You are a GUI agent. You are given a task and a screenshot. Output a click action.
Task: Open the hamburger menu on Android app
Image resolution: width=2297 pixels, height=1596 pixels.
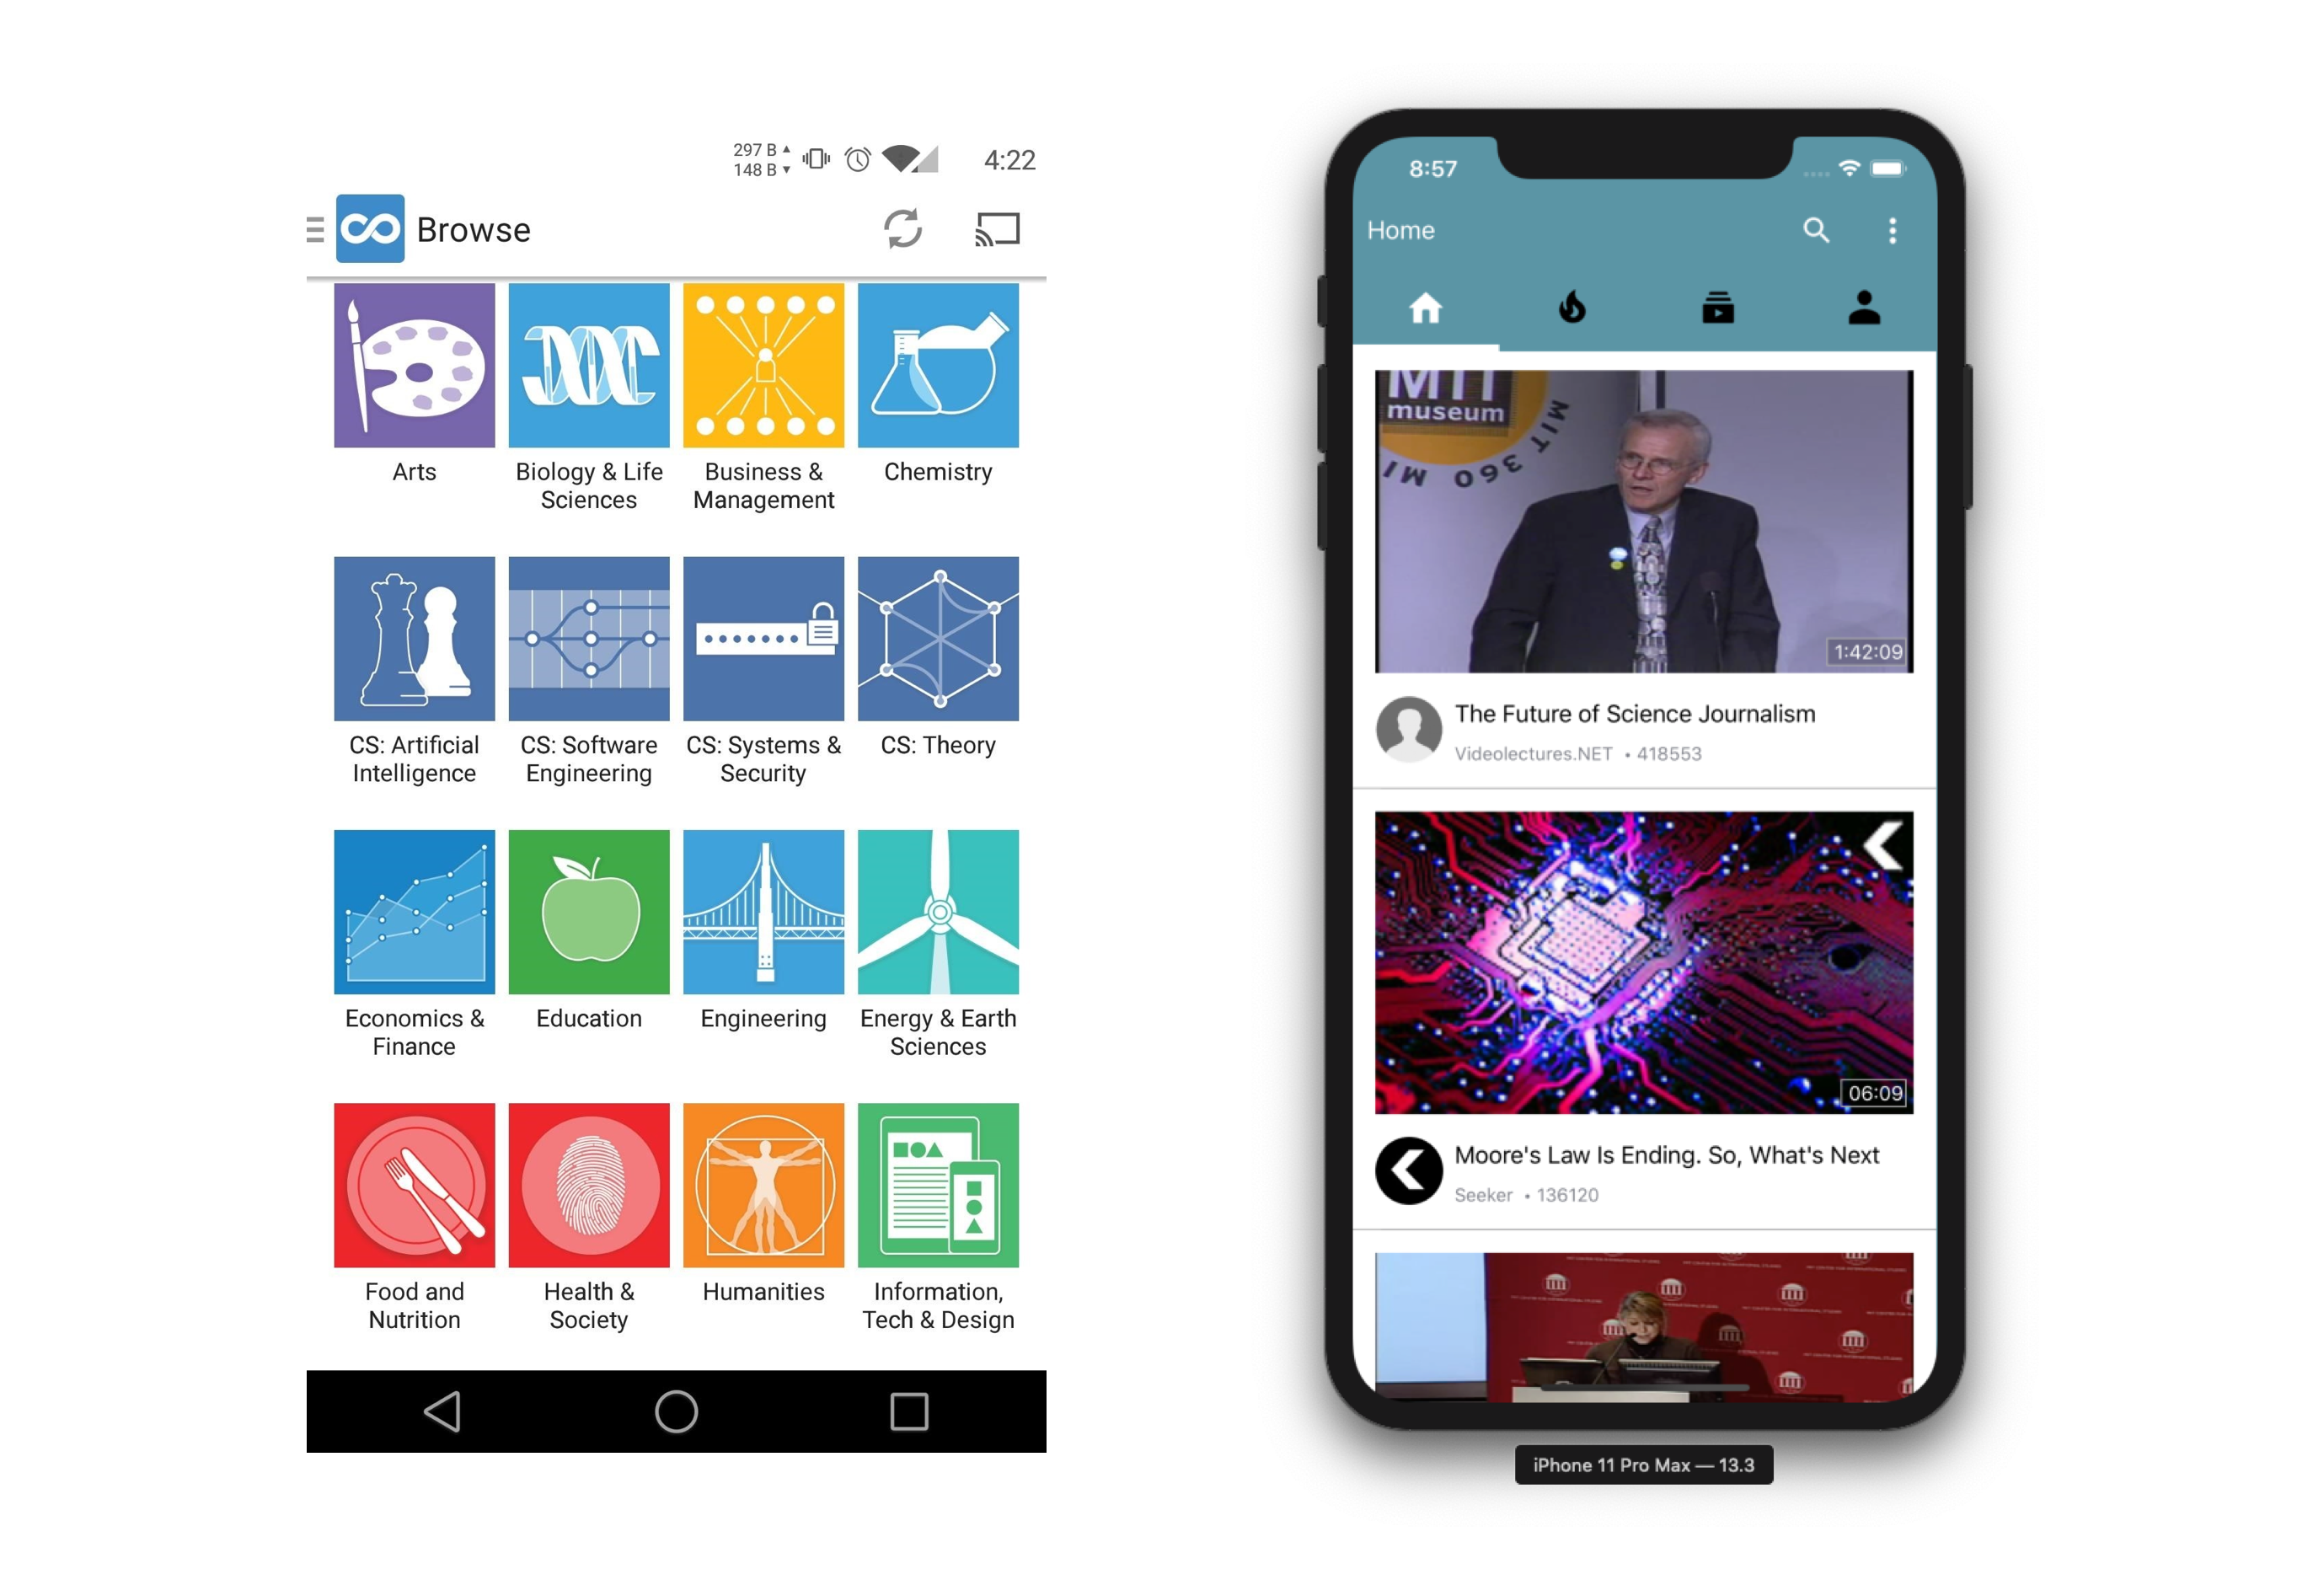click(x=323, y=227)
